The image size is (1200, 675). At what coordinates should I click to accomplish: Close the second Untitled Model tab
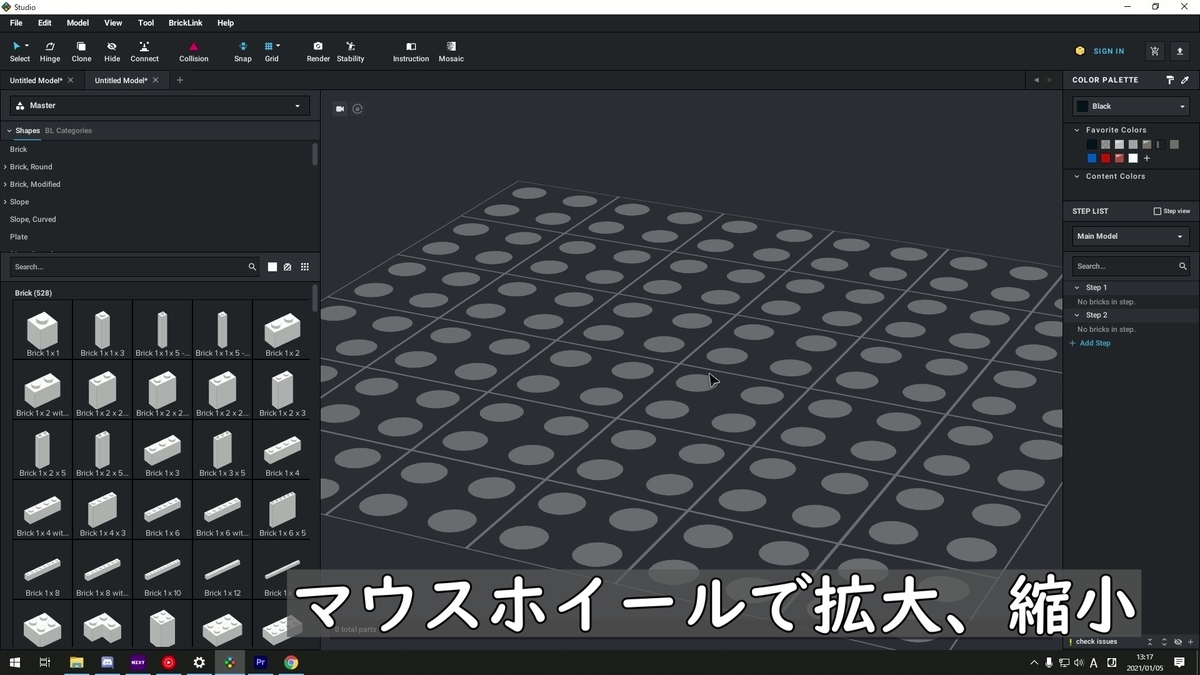(155, 80)
